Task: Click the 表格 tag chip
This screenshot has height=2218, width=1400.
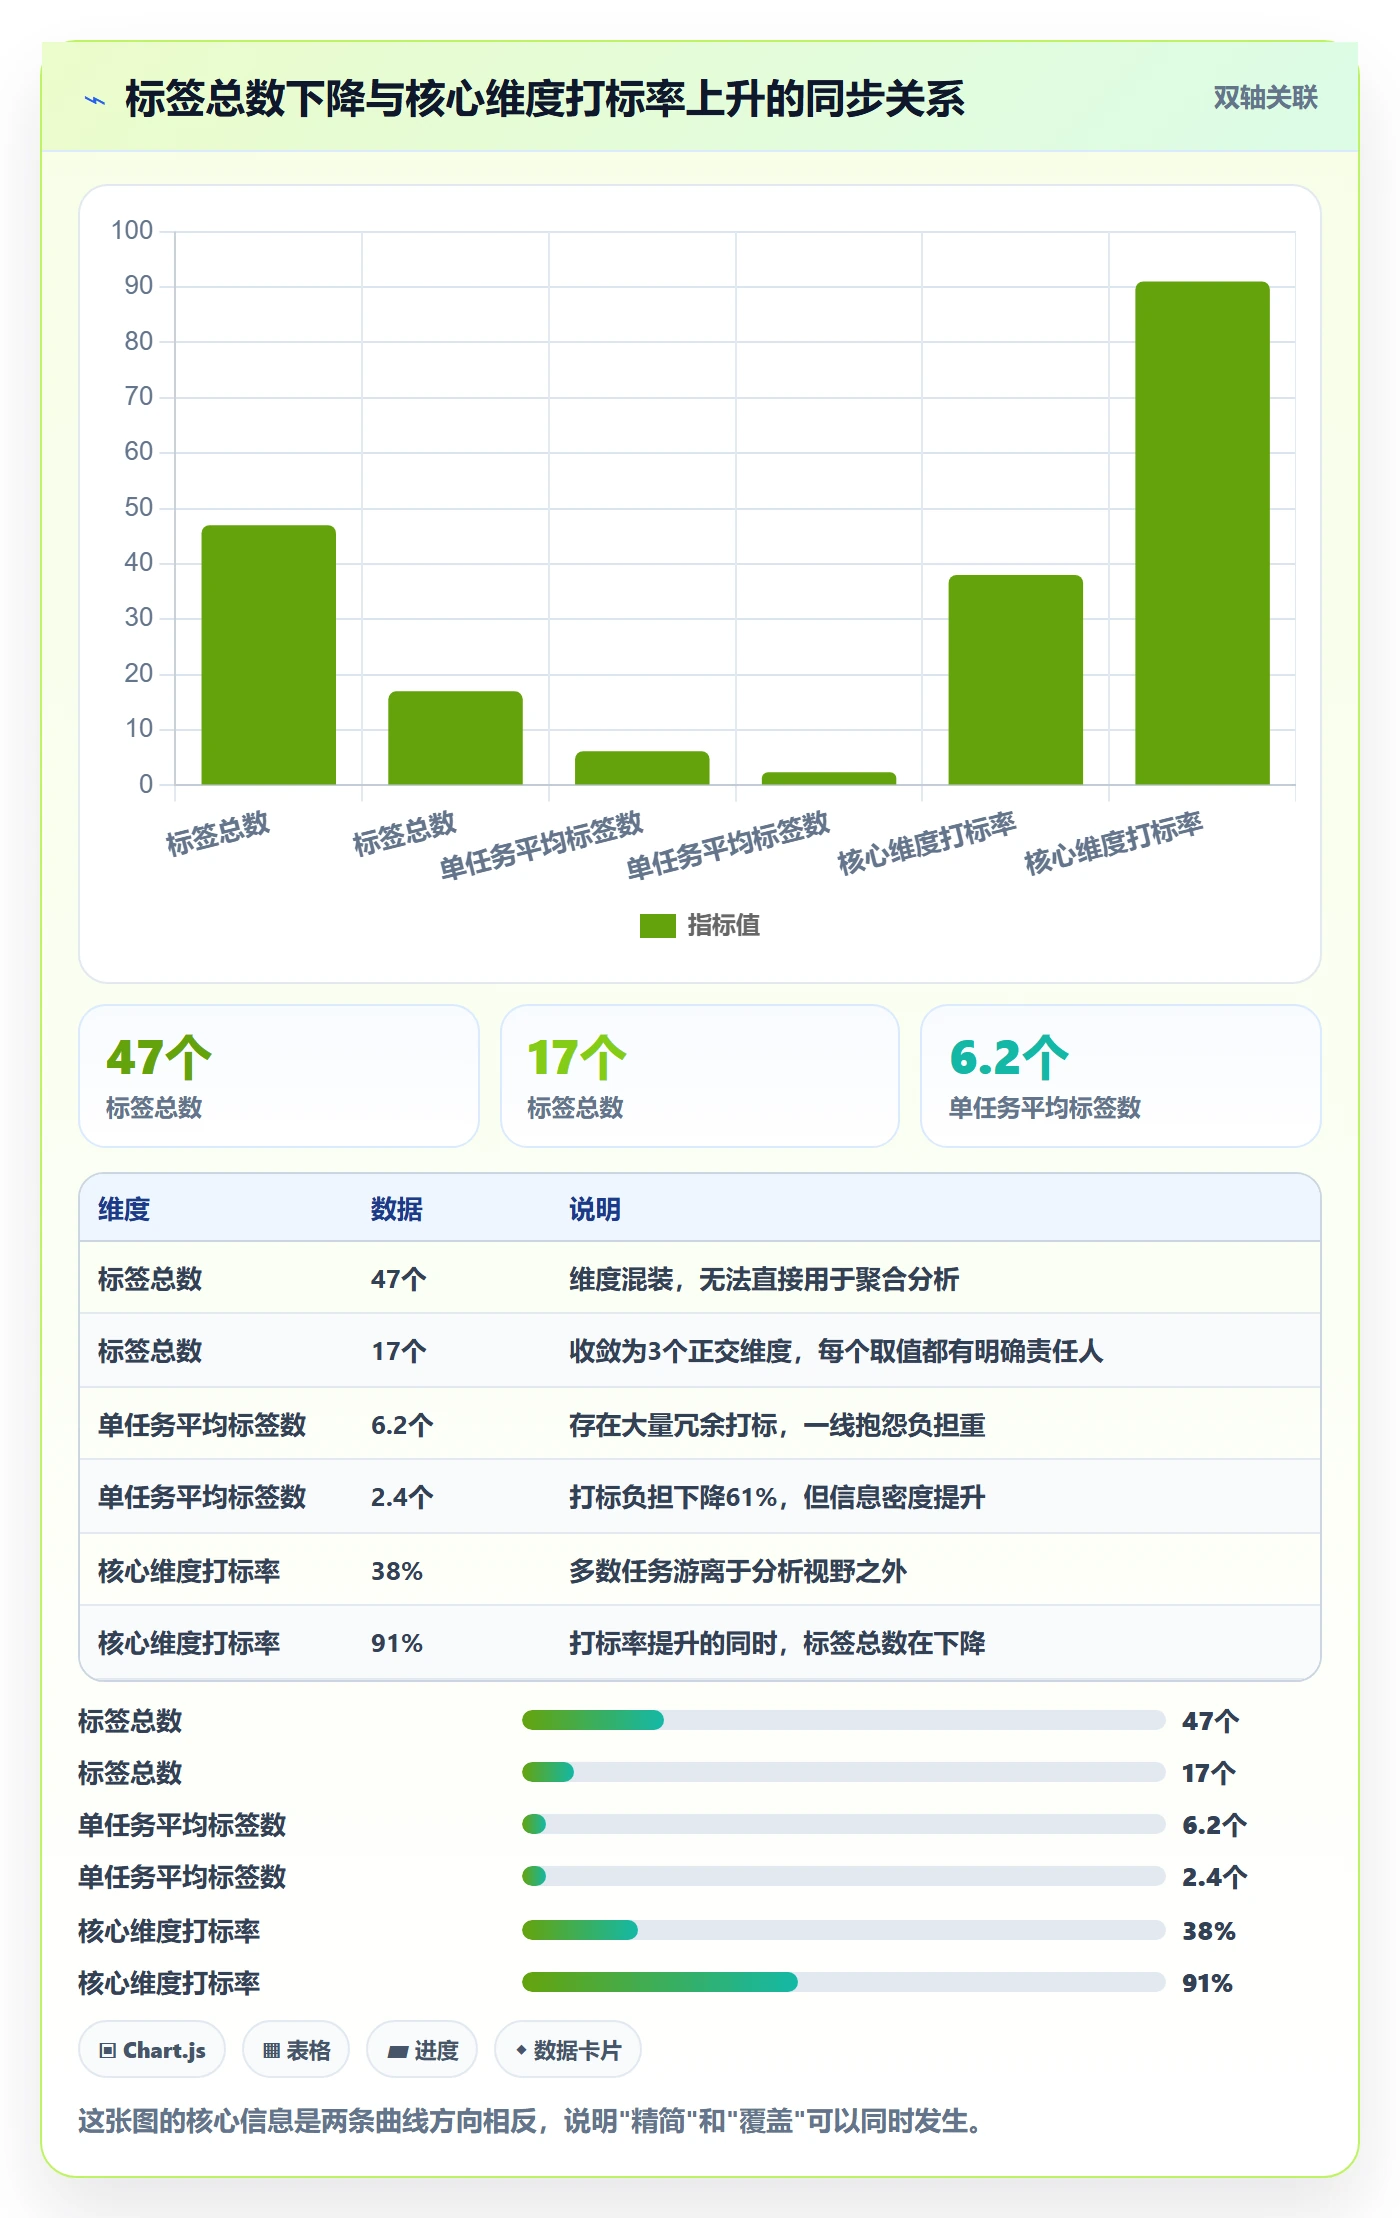Action: [x=296, y=2050]
